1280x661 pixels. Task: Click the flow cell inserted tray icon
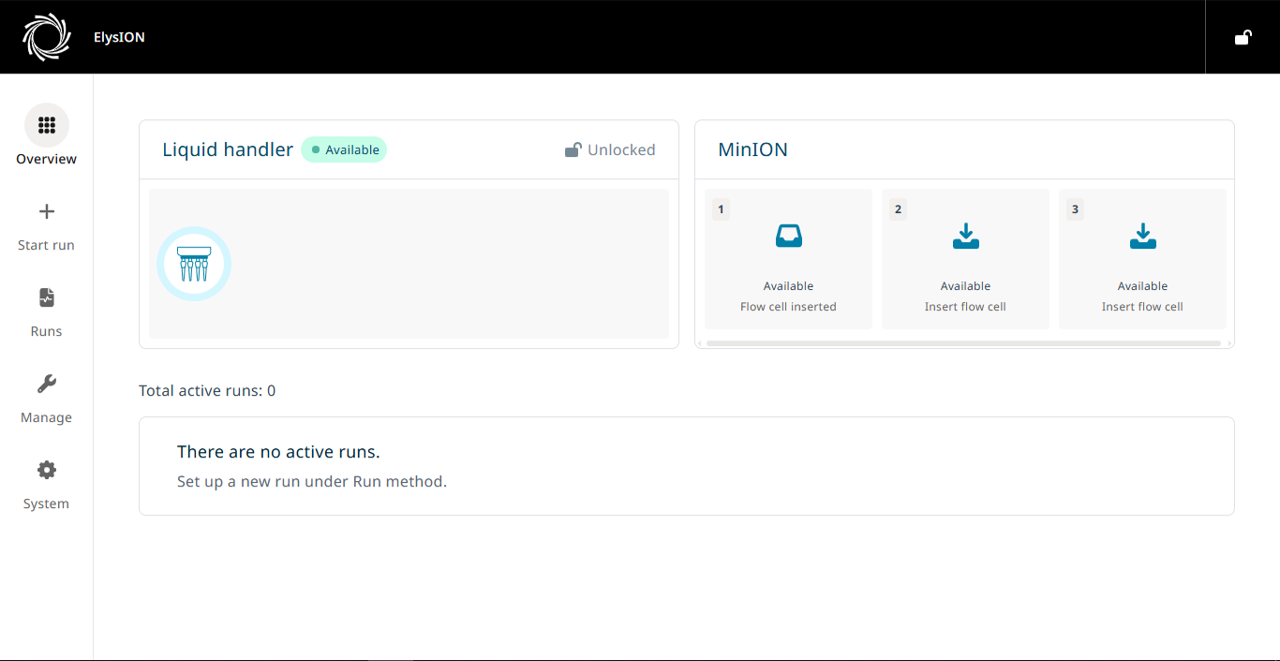tap(788, 236)
